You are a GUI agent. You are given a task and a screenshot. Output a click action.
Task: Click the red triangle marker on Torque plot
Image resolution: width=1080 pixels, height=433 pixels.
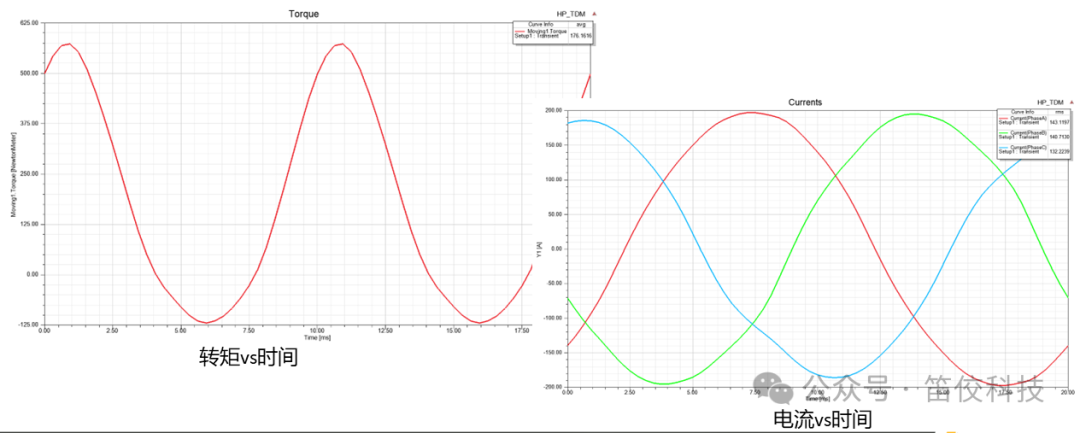(594, 13)
